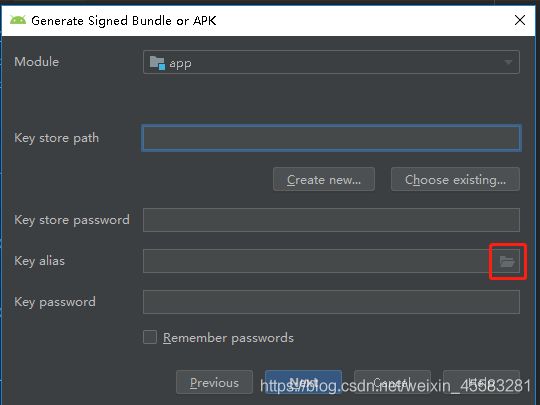Click the dialog title Generate Signed Bundle or APK
Image resolution: width=540 pixels, height=405 pixels.
click(124, 21)
